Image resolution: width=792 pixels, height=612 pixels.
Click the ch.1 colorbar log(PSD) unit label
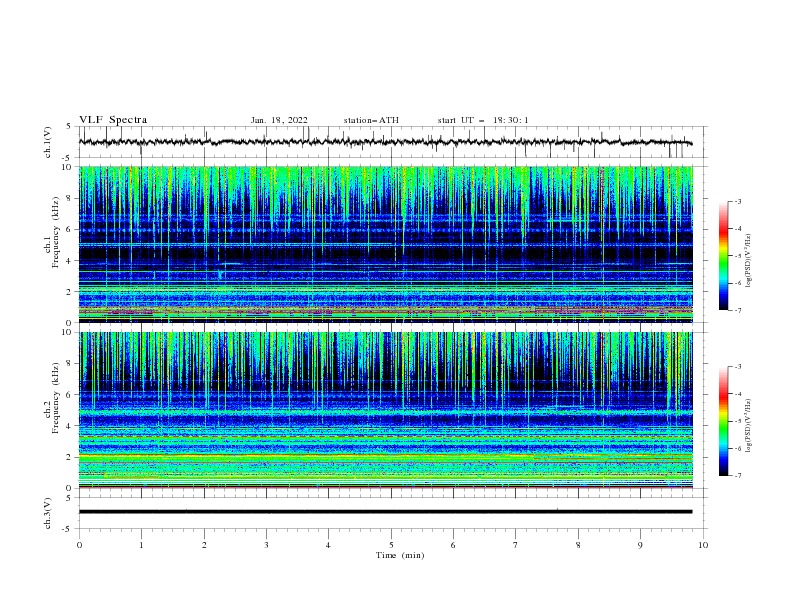(x=748, y=261)
